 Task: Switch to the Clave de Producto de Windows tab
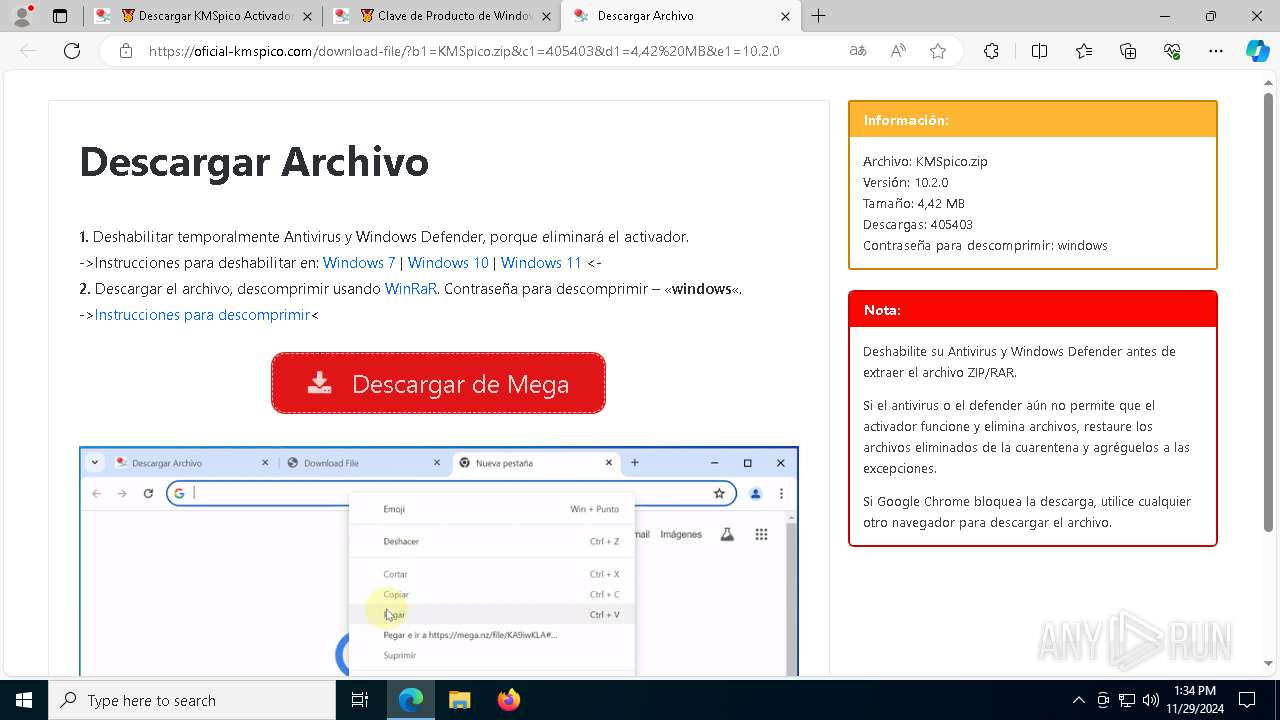click(441, 16)
